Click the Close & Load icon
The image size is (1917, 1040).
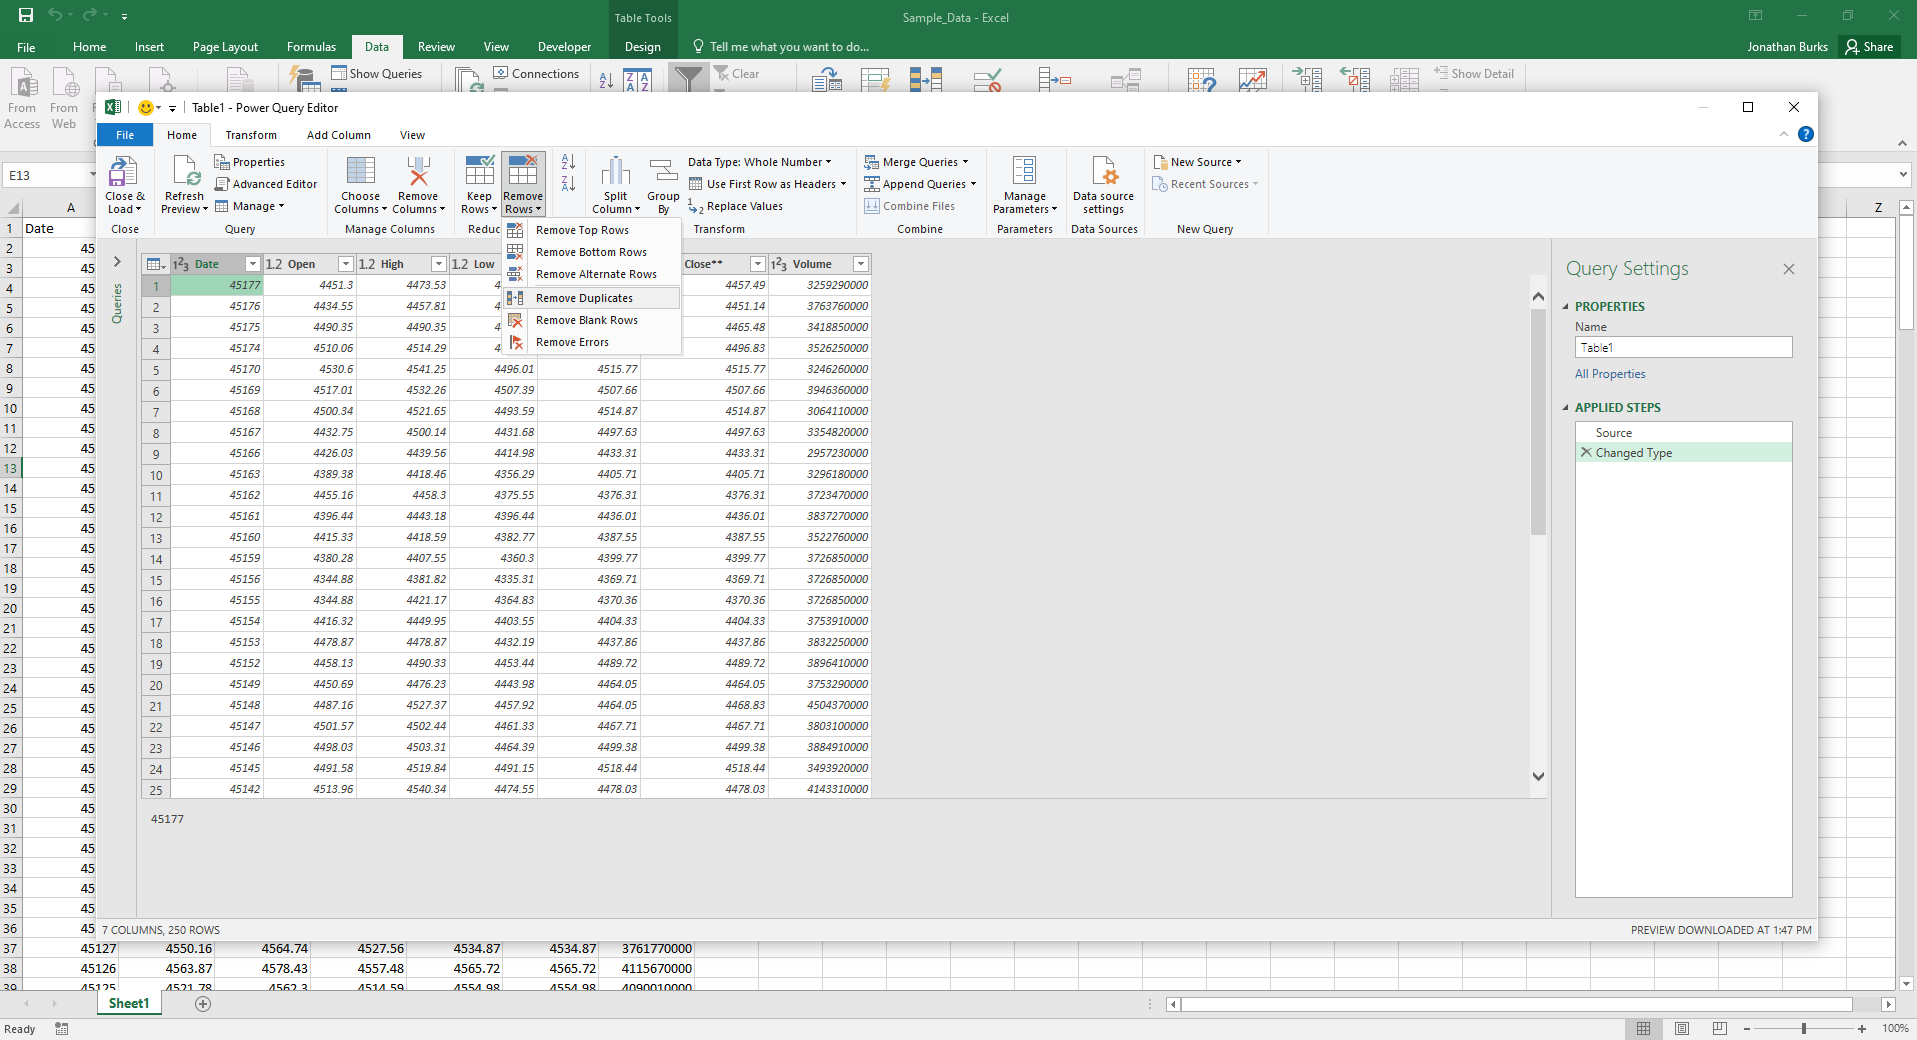pyautogui.click(x=123, y=172)
